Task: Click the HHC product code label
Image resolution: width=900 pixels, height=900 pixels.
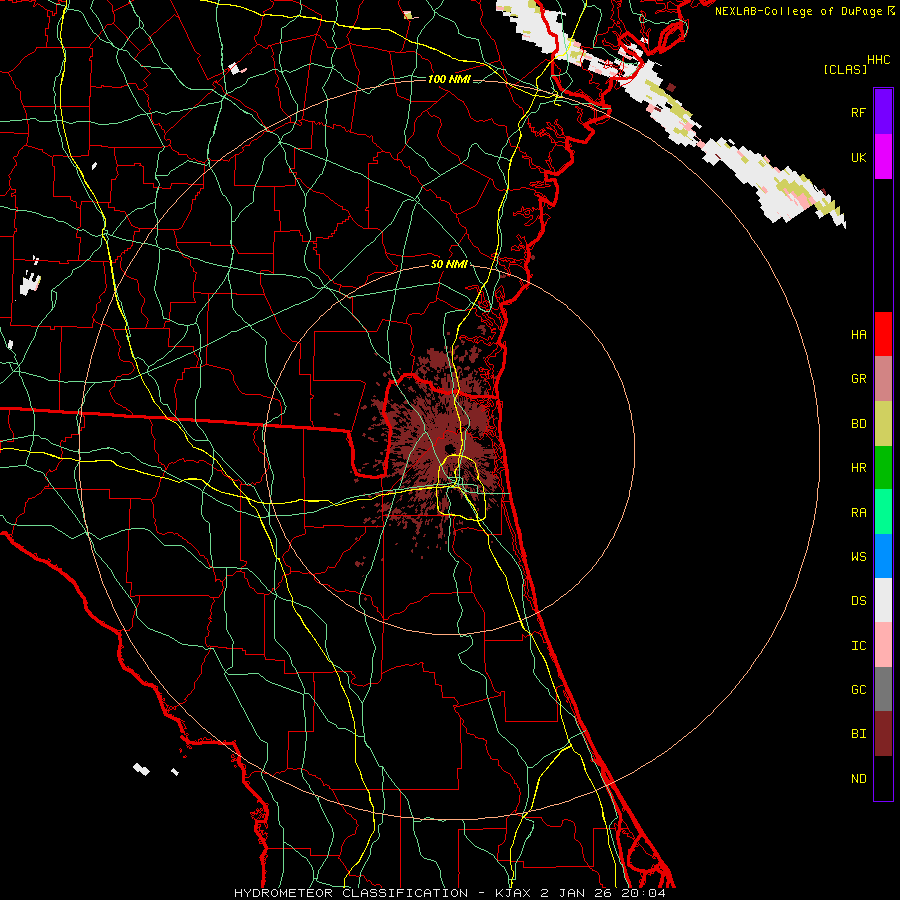Action: click(x=879, y=60)
